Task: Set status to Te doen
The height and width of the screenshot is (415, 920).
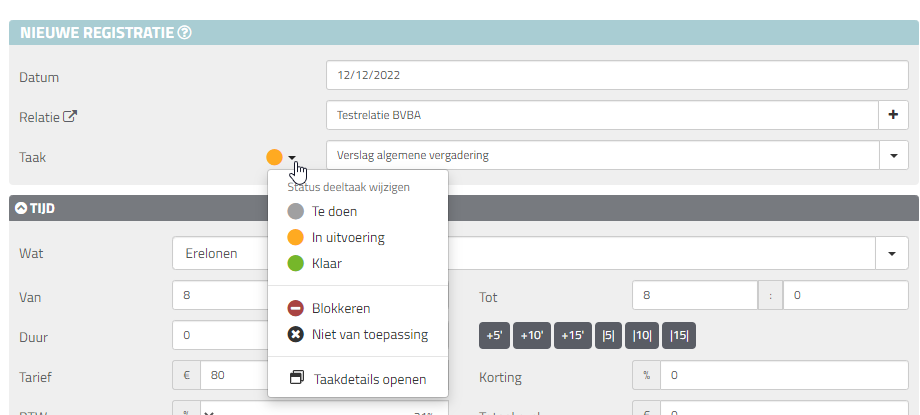Action: (334, 212)
